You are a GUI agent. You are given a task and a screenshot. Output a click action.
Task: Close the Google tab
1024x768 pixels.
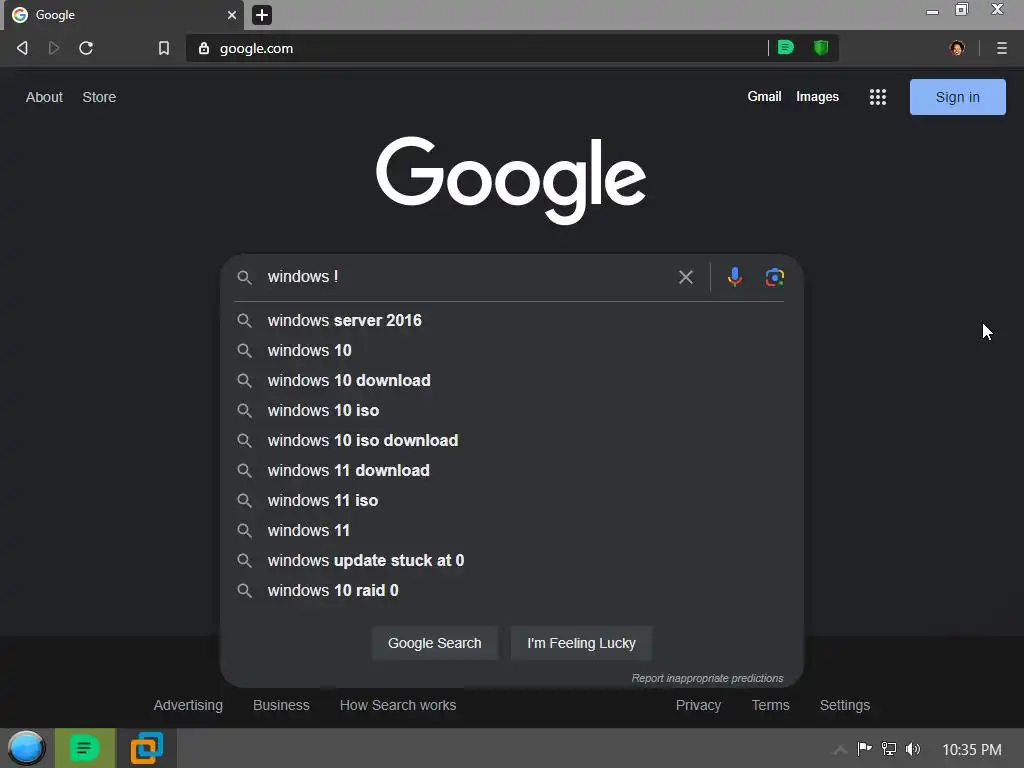pos(232,15)
